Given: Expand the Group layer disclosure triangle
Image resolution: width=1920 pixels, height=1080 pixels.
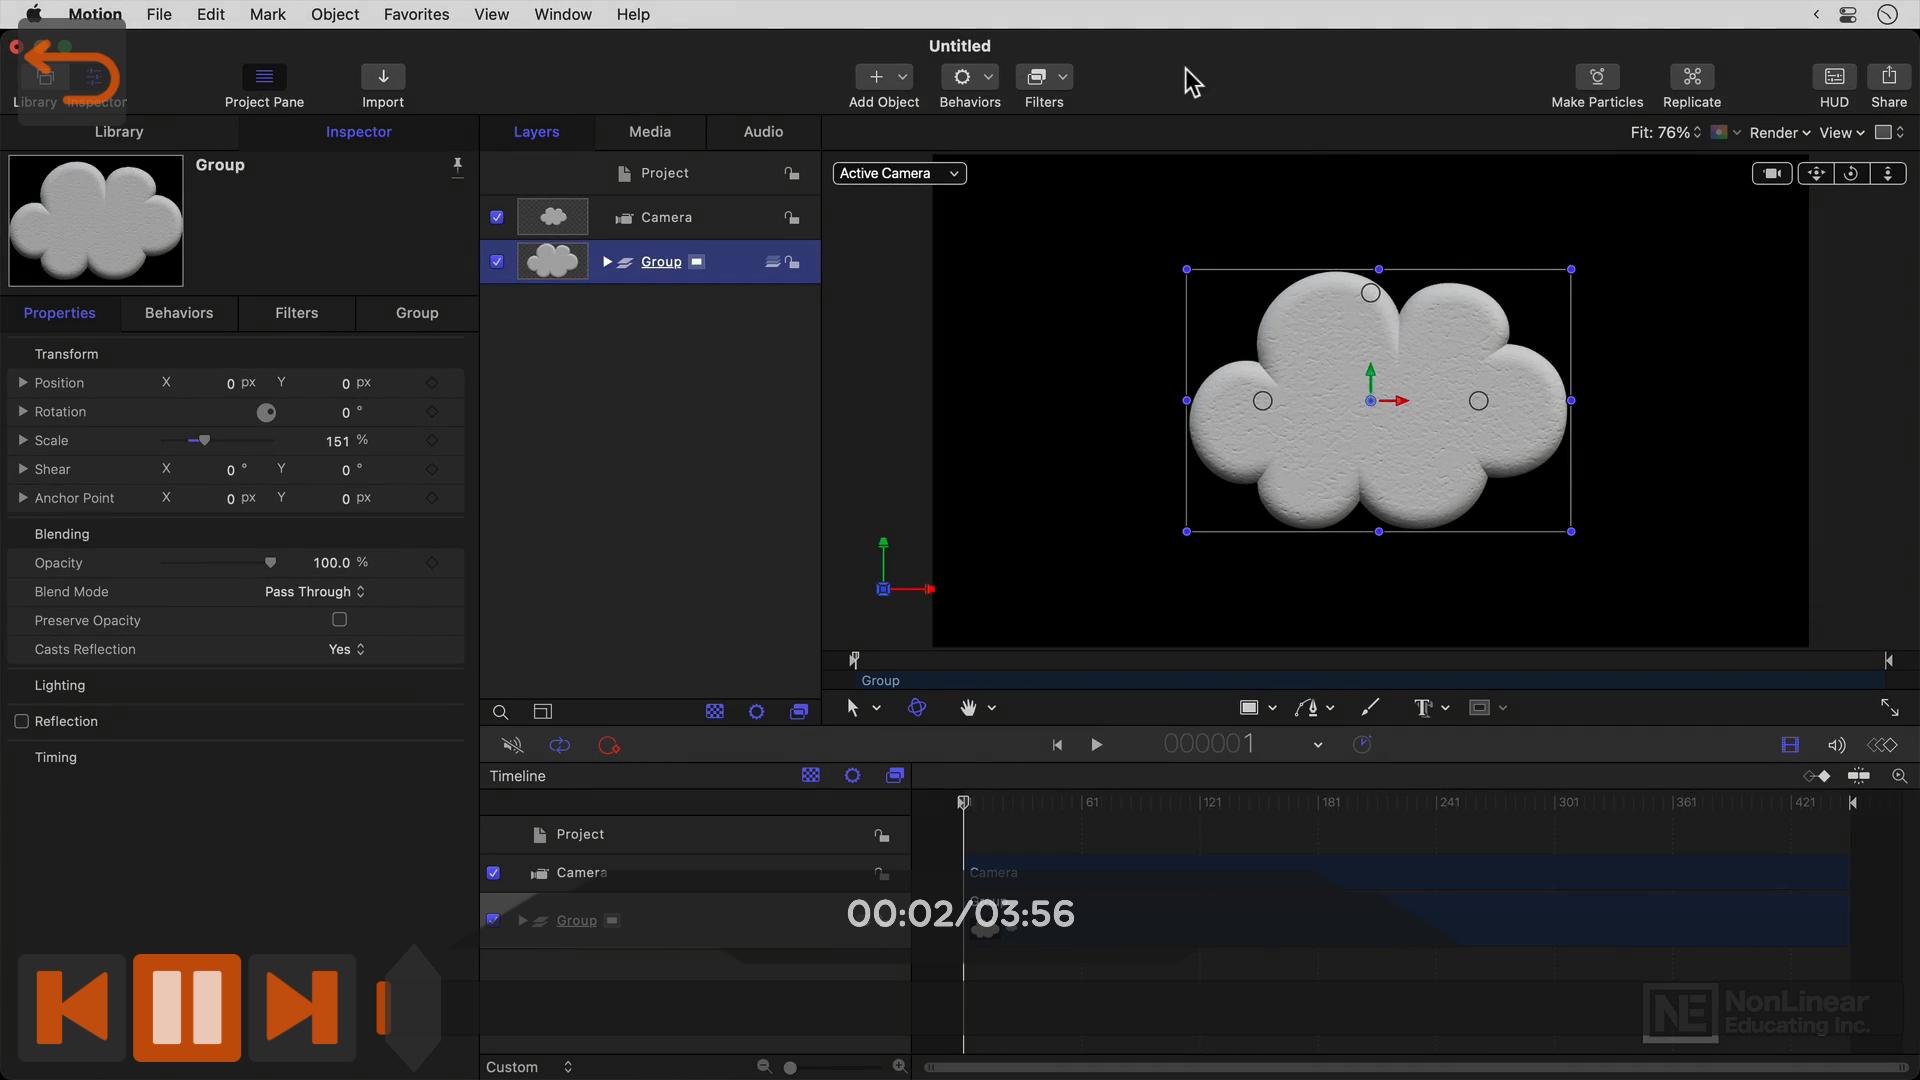Looking at the screenshot, I should 607,261.
